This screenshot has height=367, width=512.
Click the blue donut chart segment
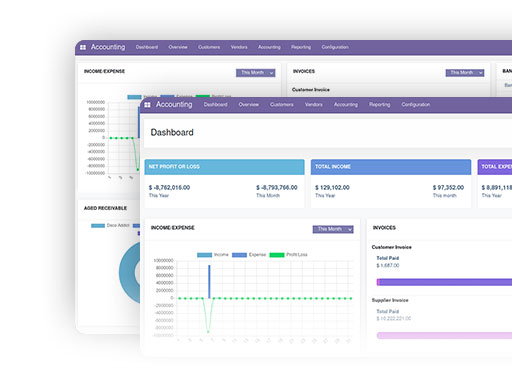[x=128, y=273]
